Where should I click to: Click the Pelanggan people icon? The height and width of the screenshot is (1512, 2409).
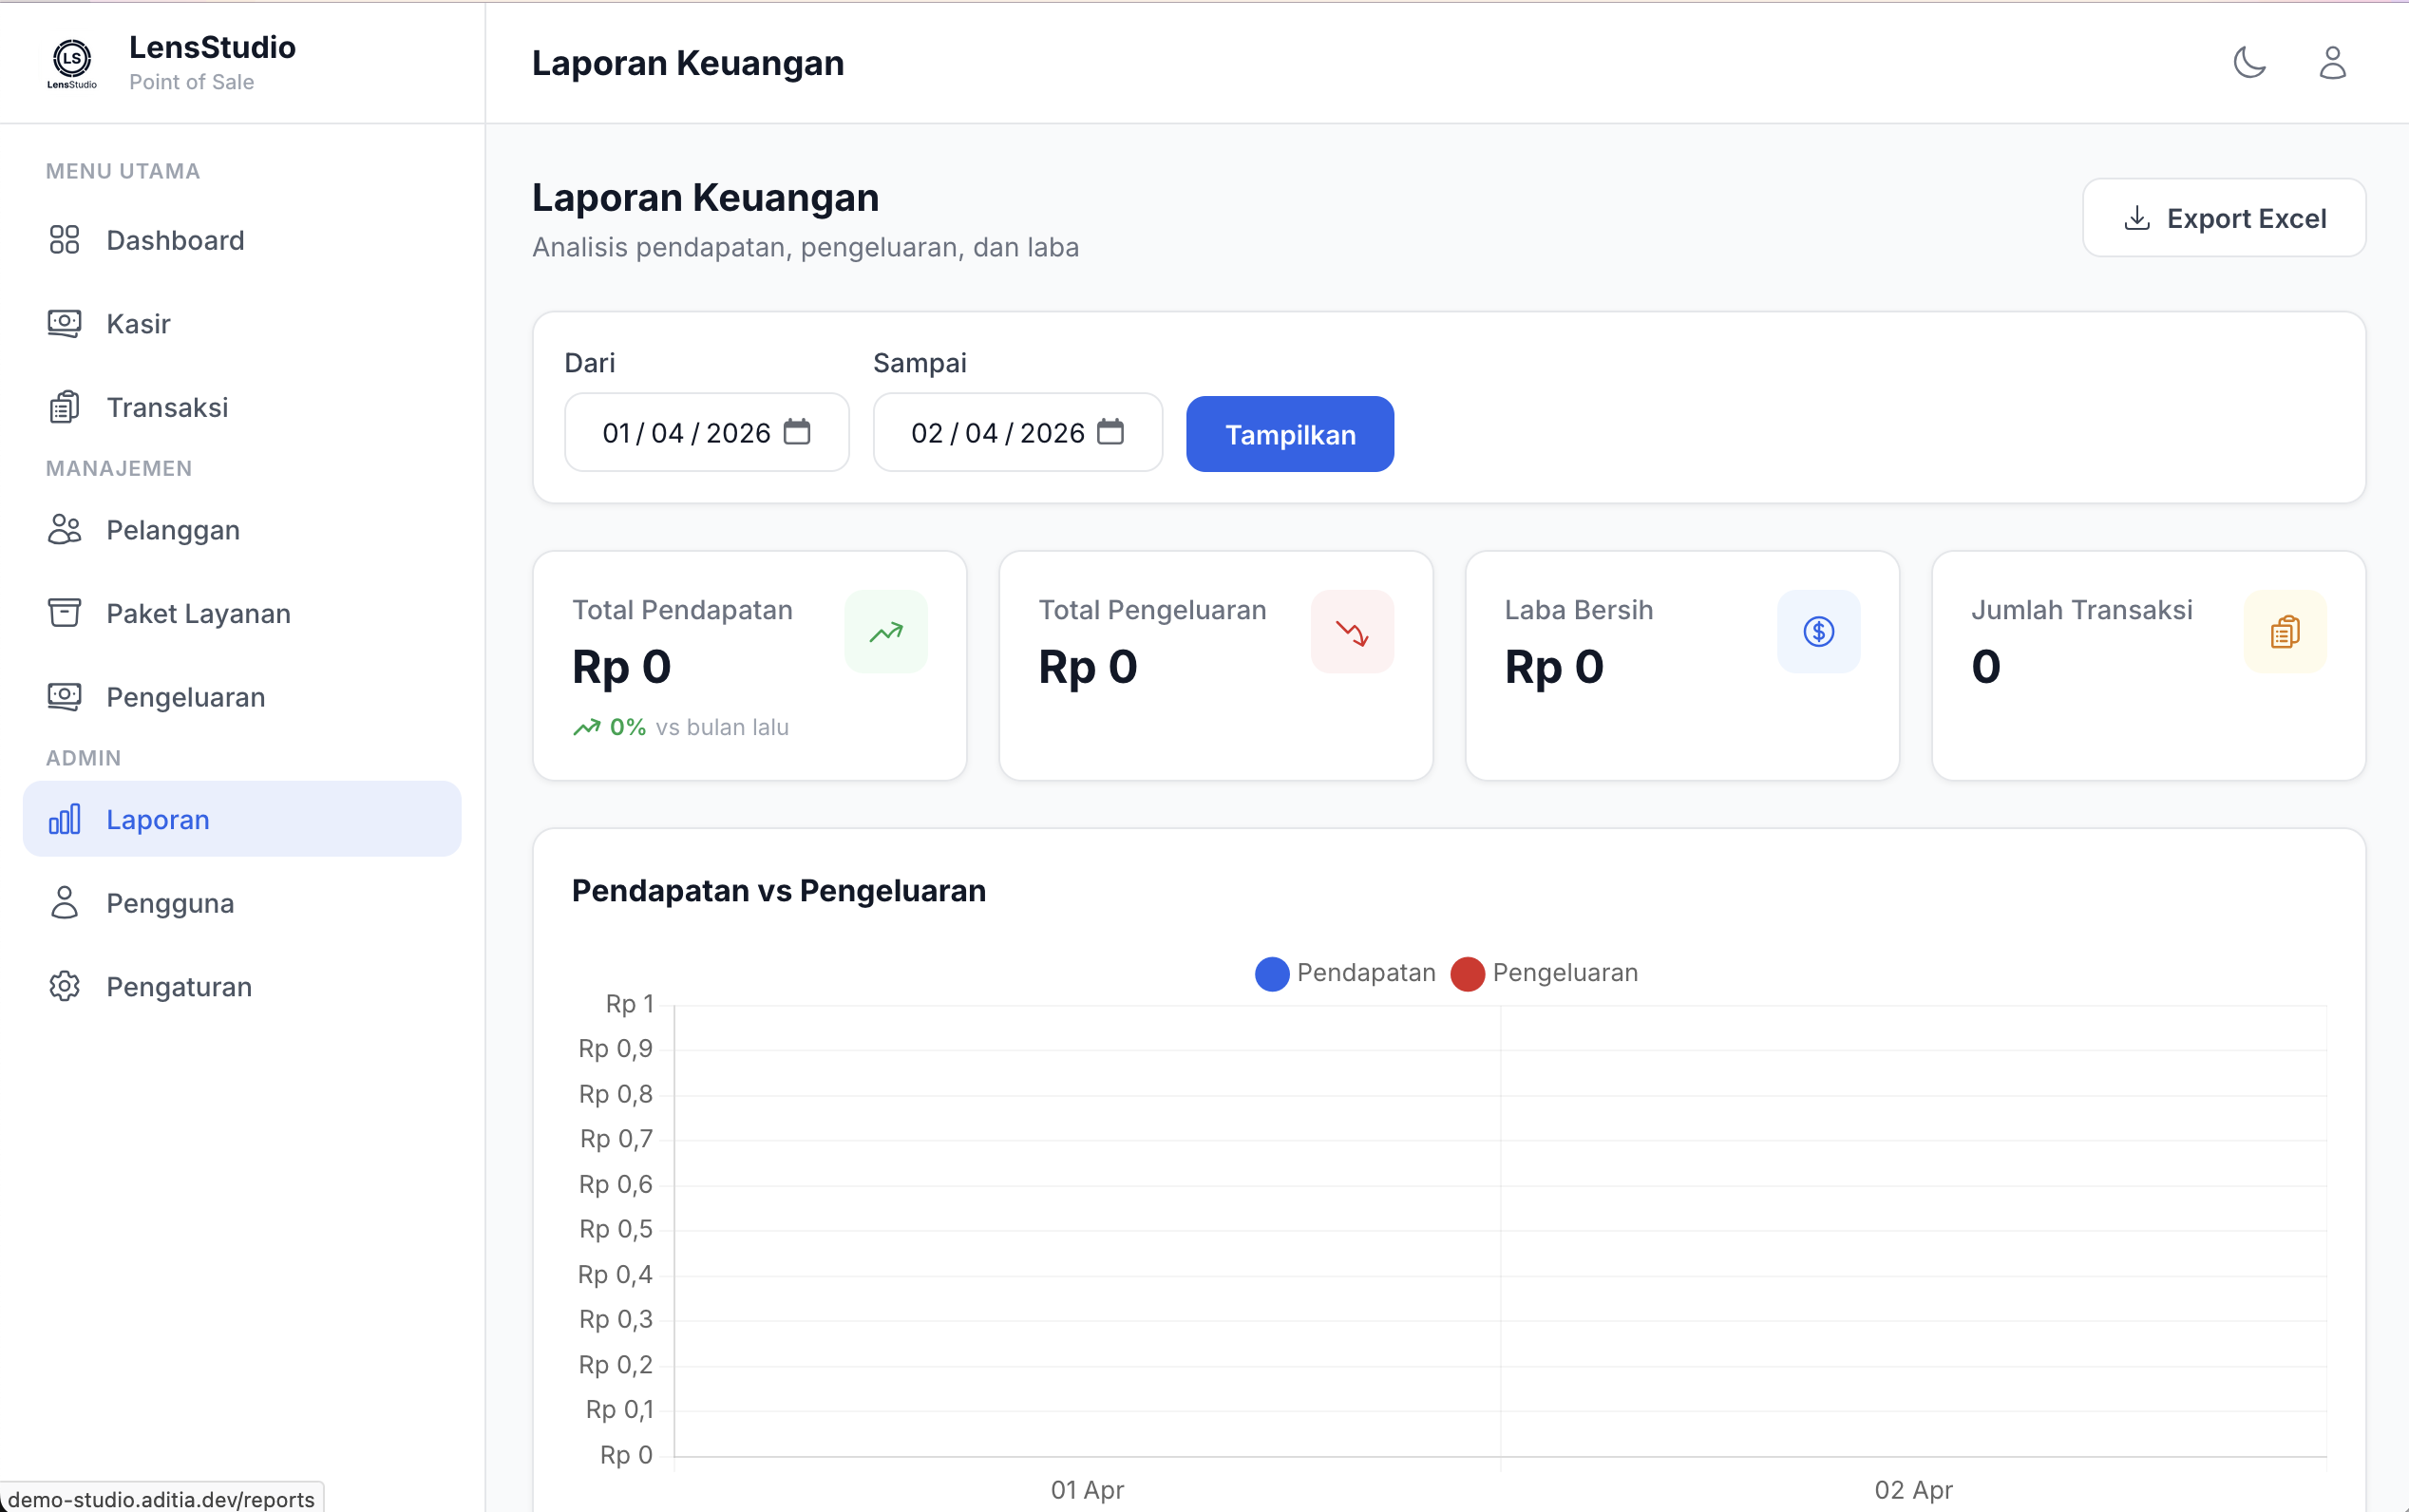tap(64, 530)
